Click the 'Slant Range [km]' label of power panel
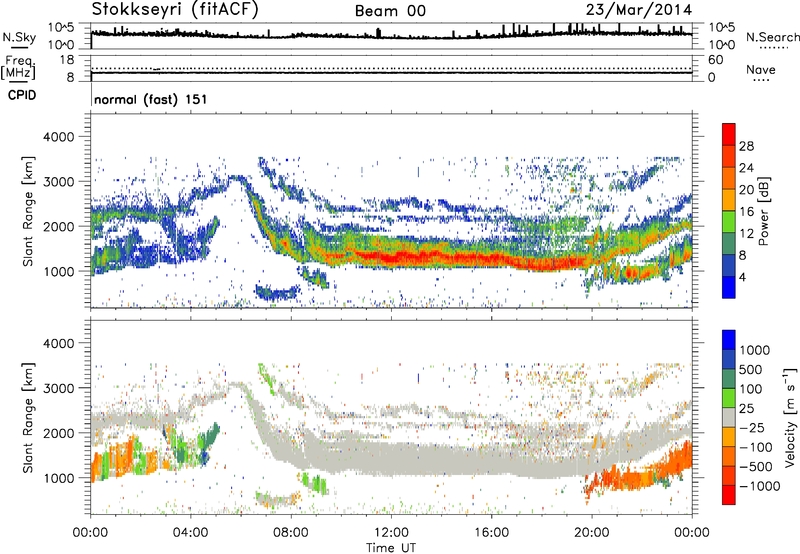The width and height of the screenshot is (800, 554). [x=28, y=211]
